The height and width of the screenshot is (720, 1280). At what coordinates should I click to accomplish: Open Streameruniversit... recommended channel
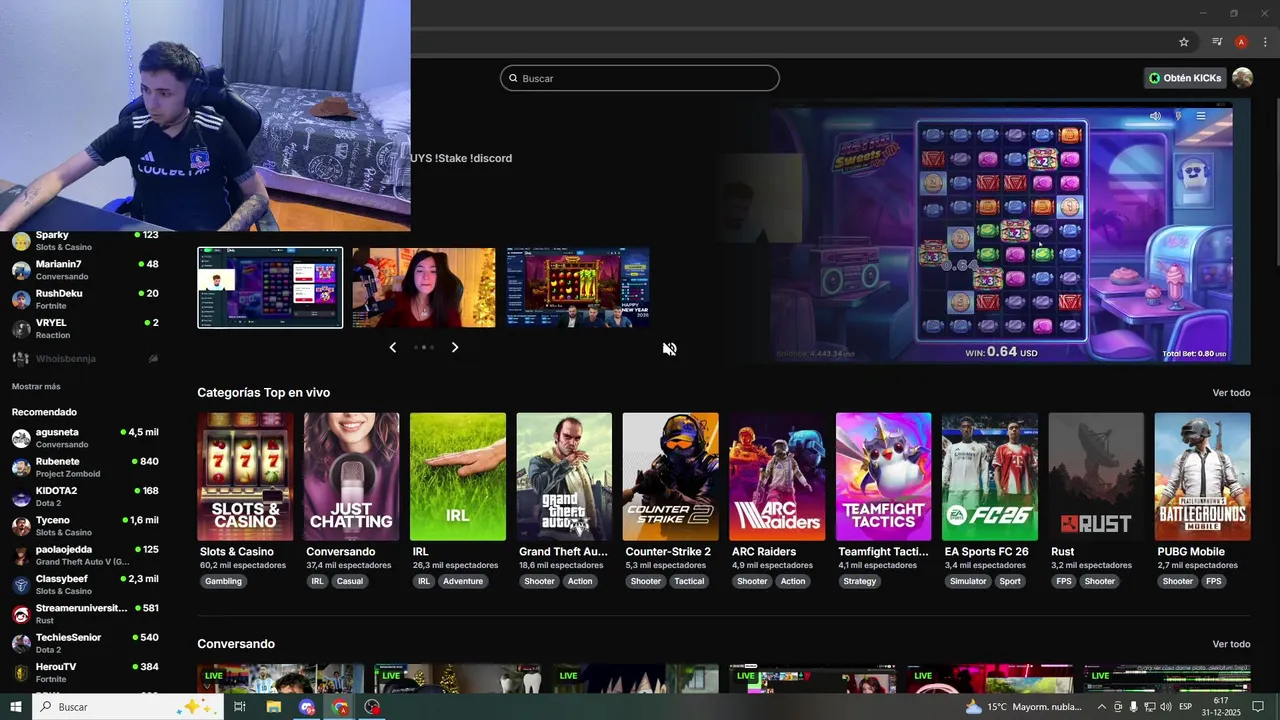click(x=85, y=613)
